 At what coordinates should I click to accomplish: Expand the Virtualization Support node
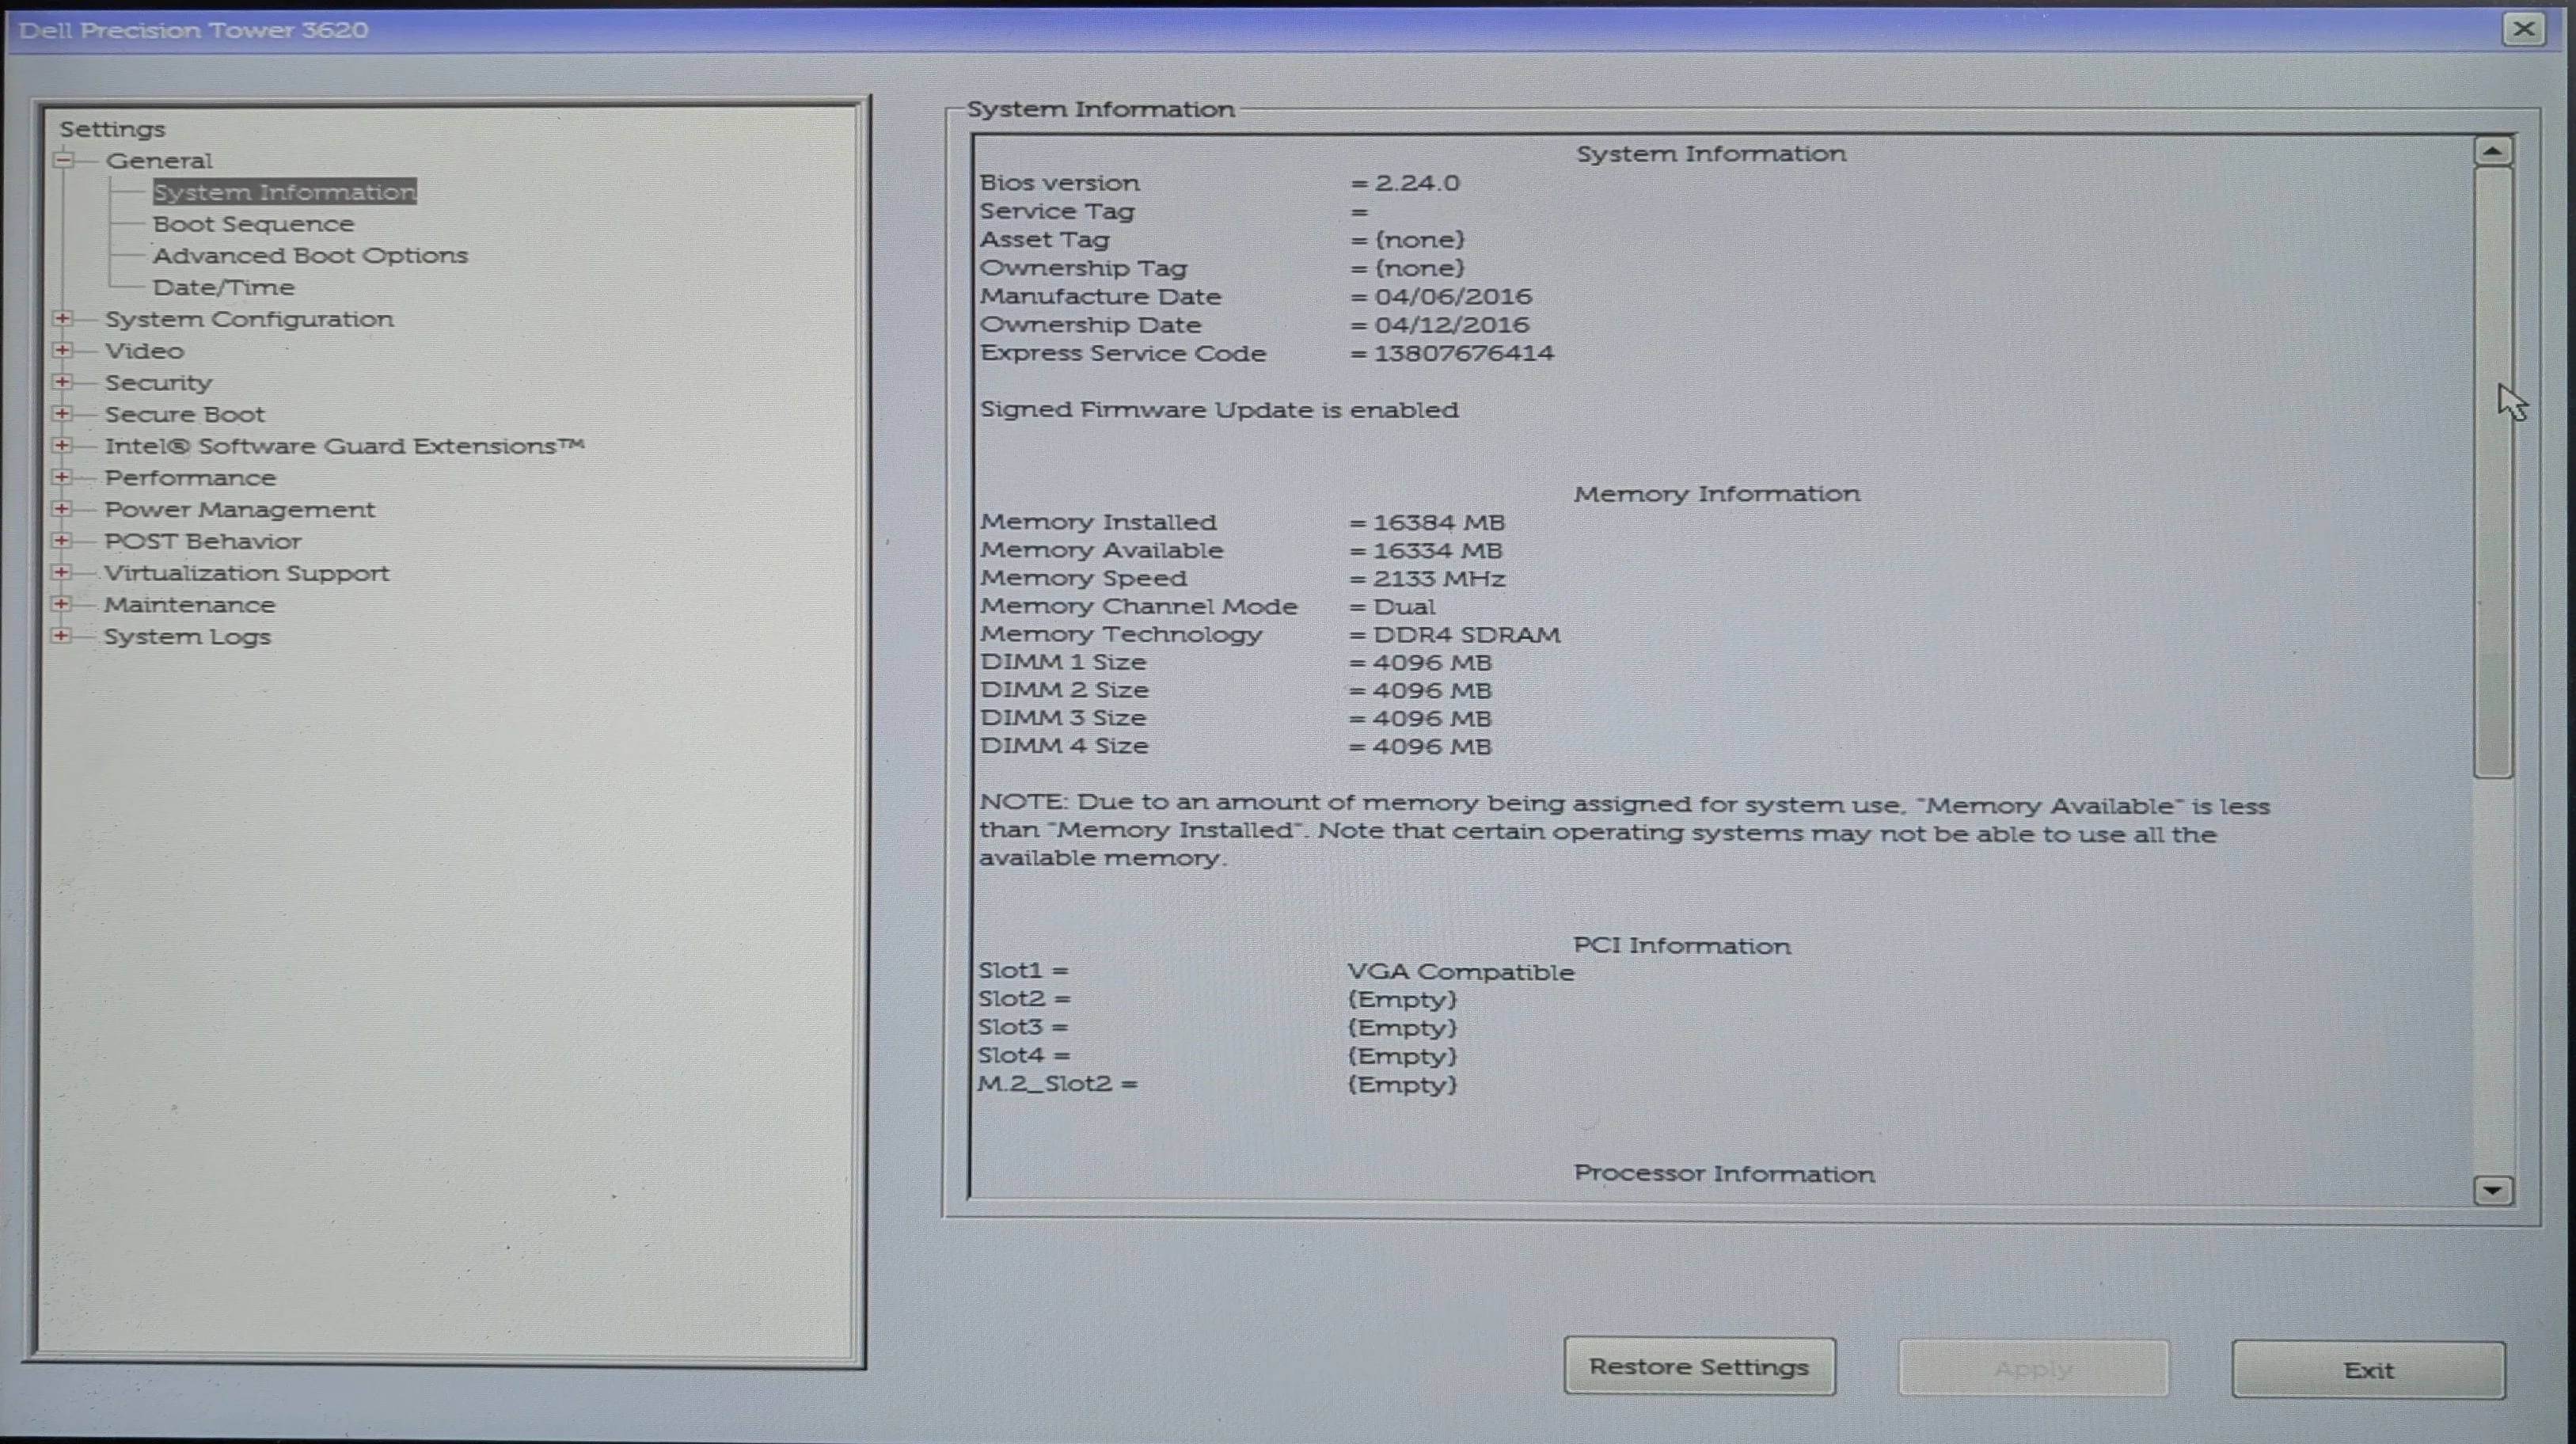coord(62,573)
